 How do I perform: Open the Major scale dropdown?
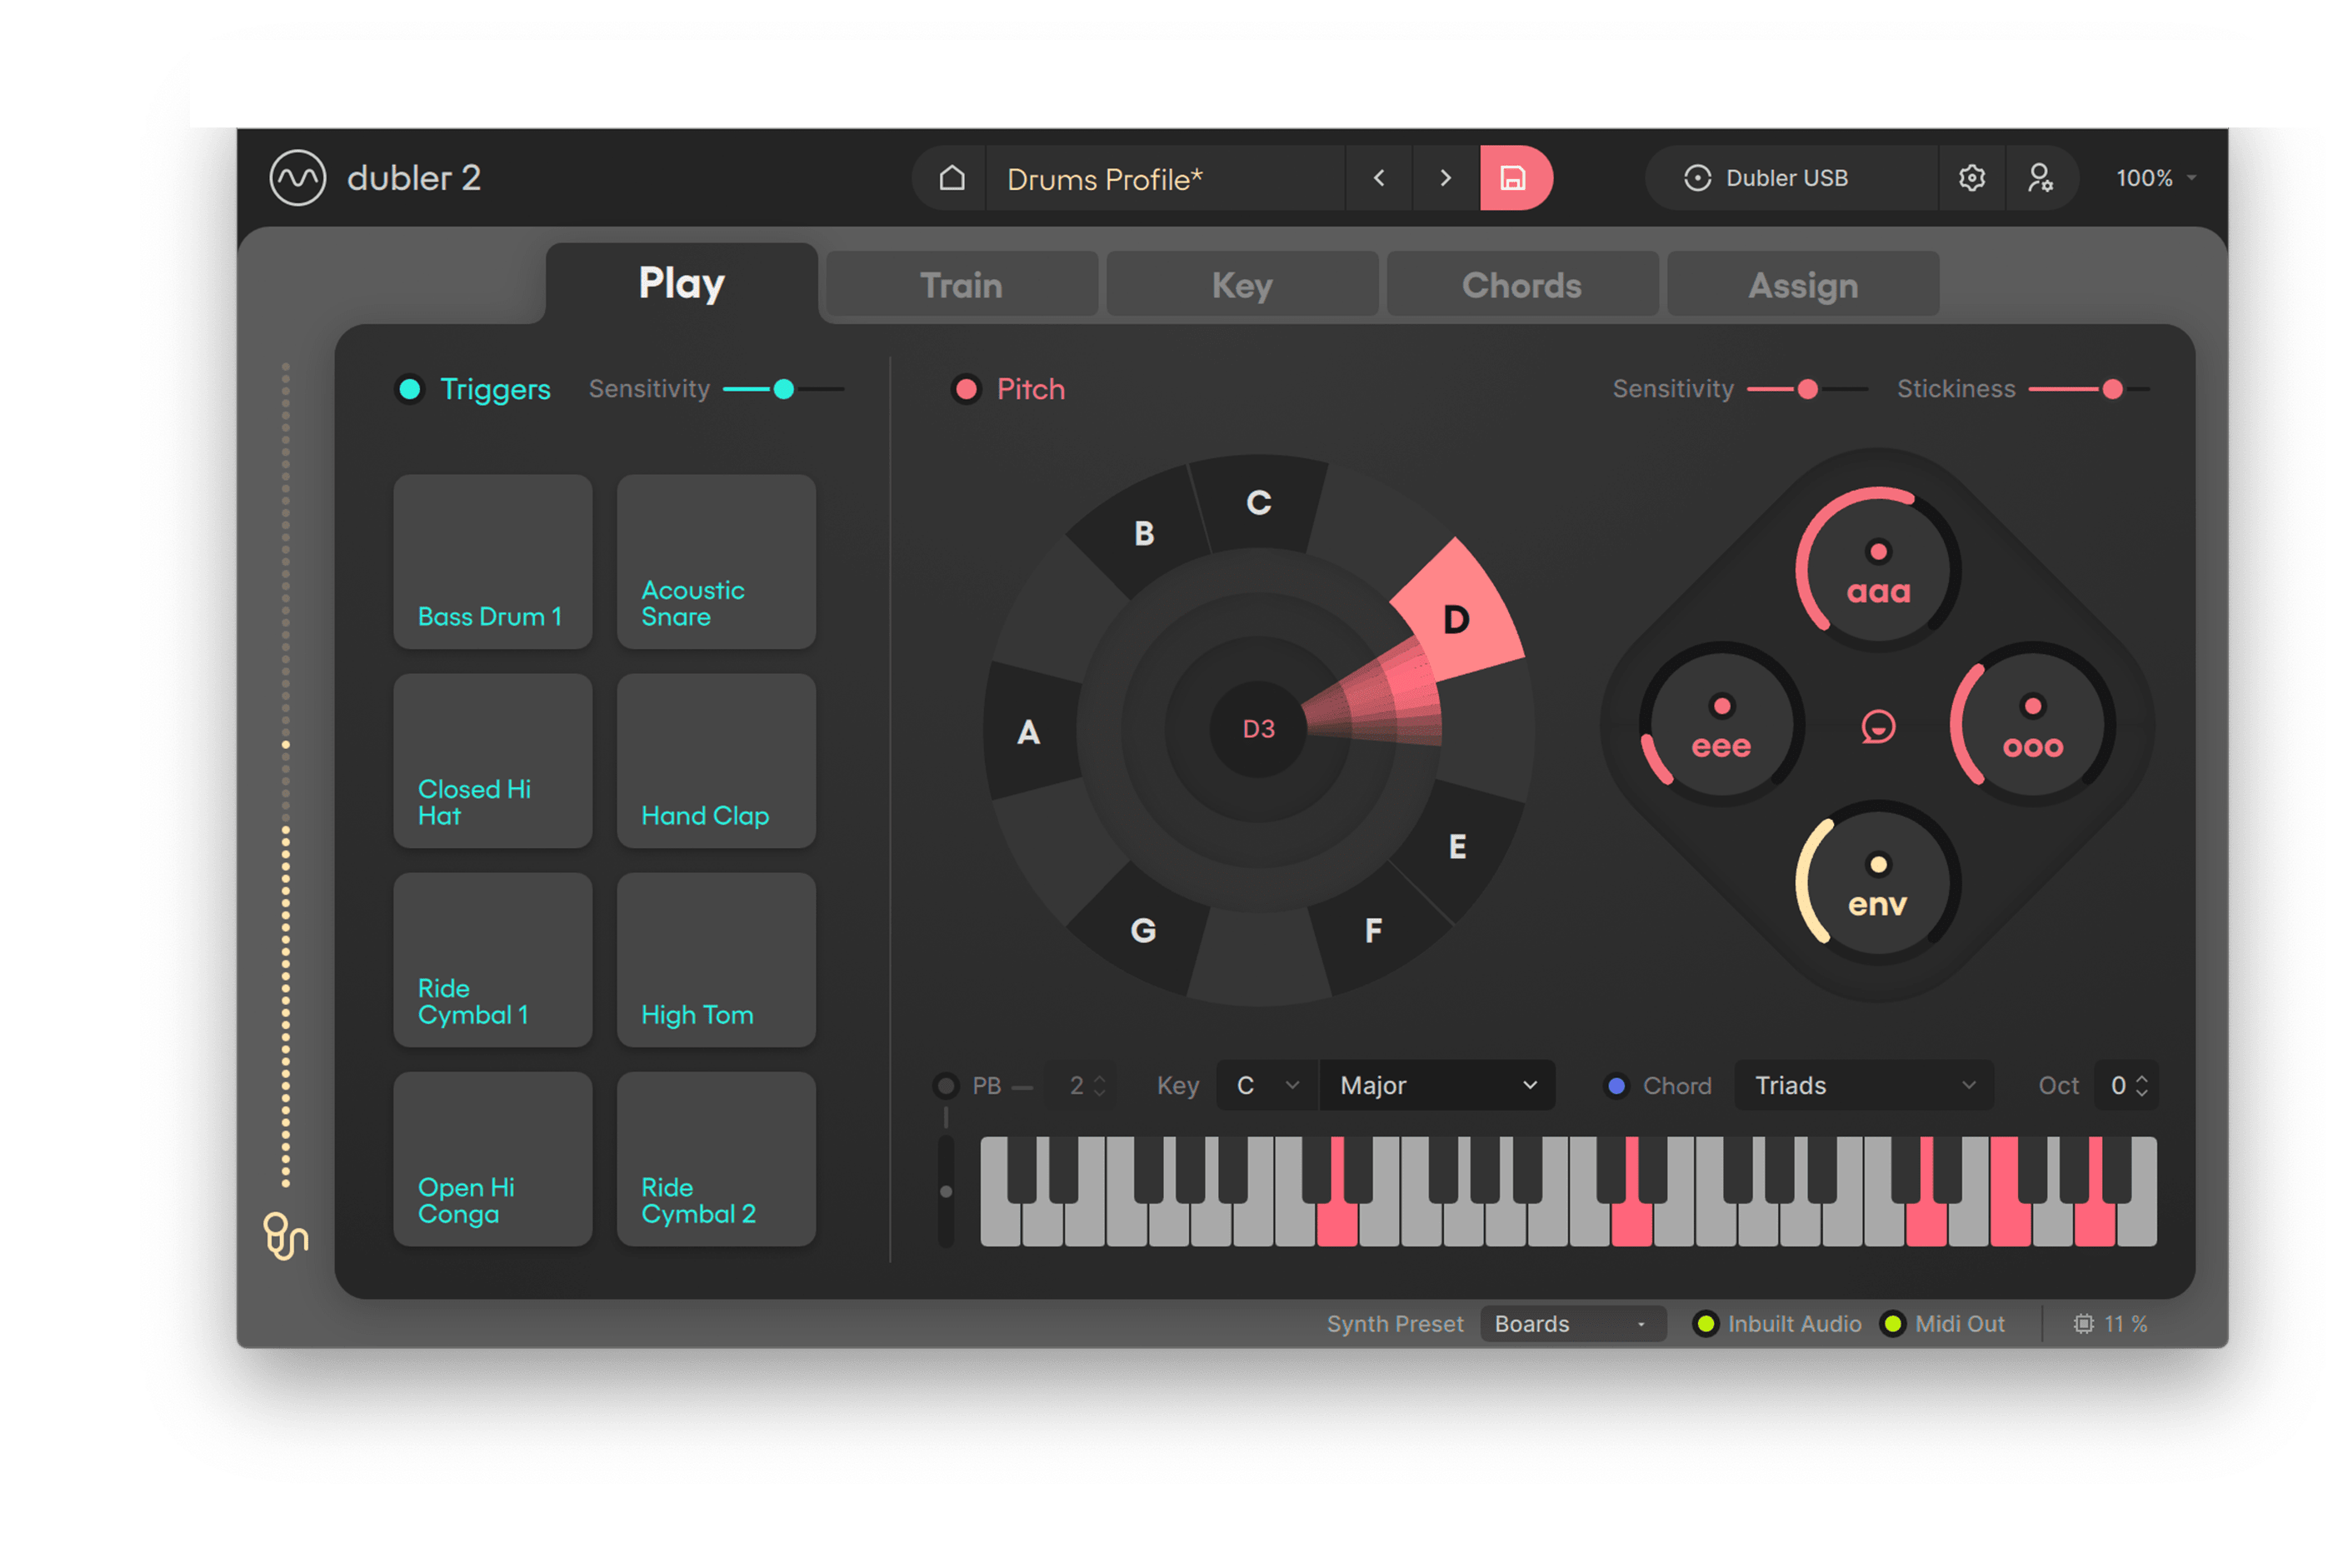tap(1436, 1086)
